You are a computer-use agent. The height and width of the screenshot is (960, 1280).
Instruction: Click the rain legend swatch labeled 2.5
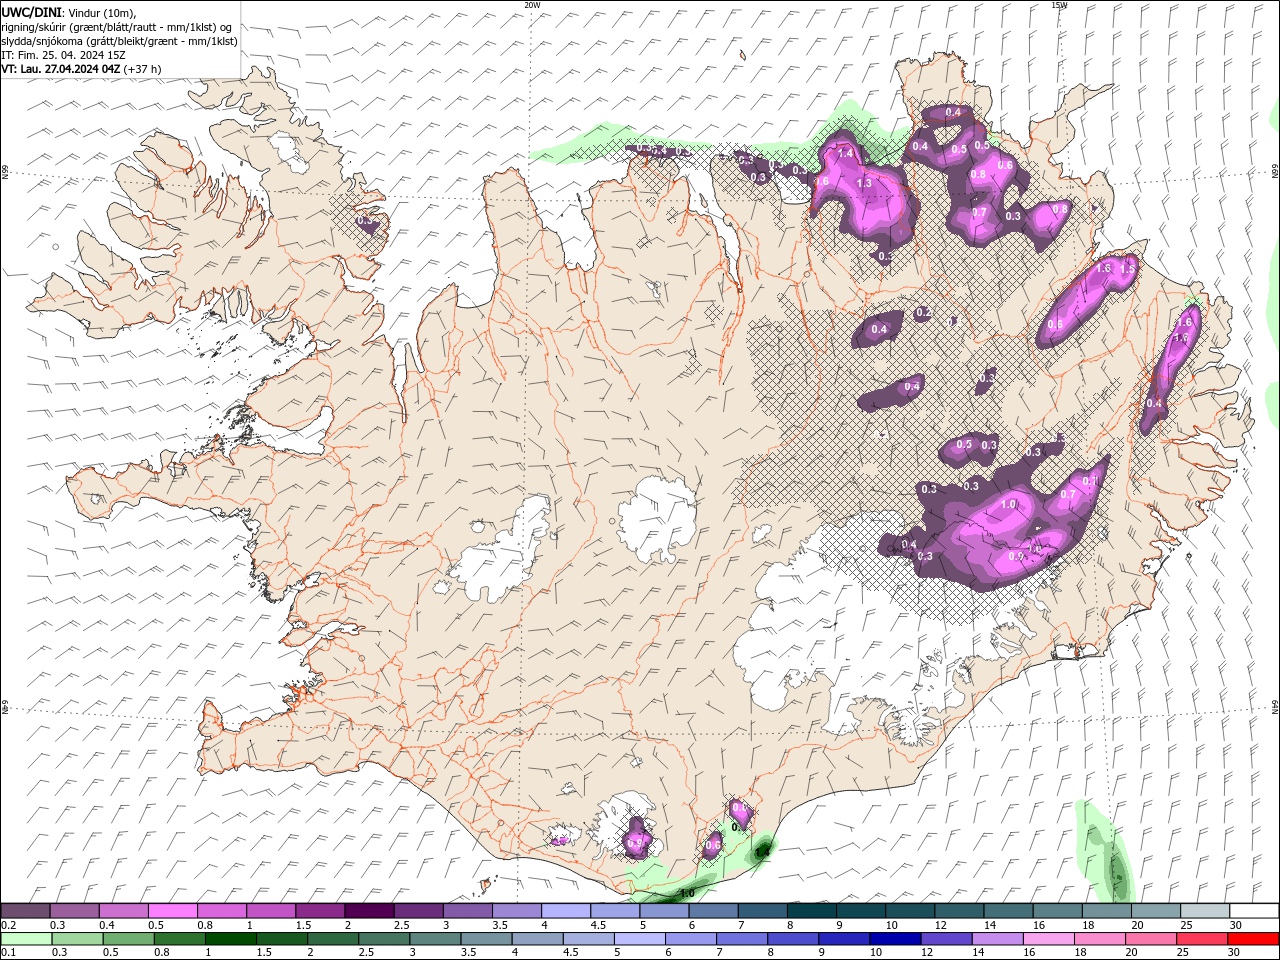click(384, 939)
